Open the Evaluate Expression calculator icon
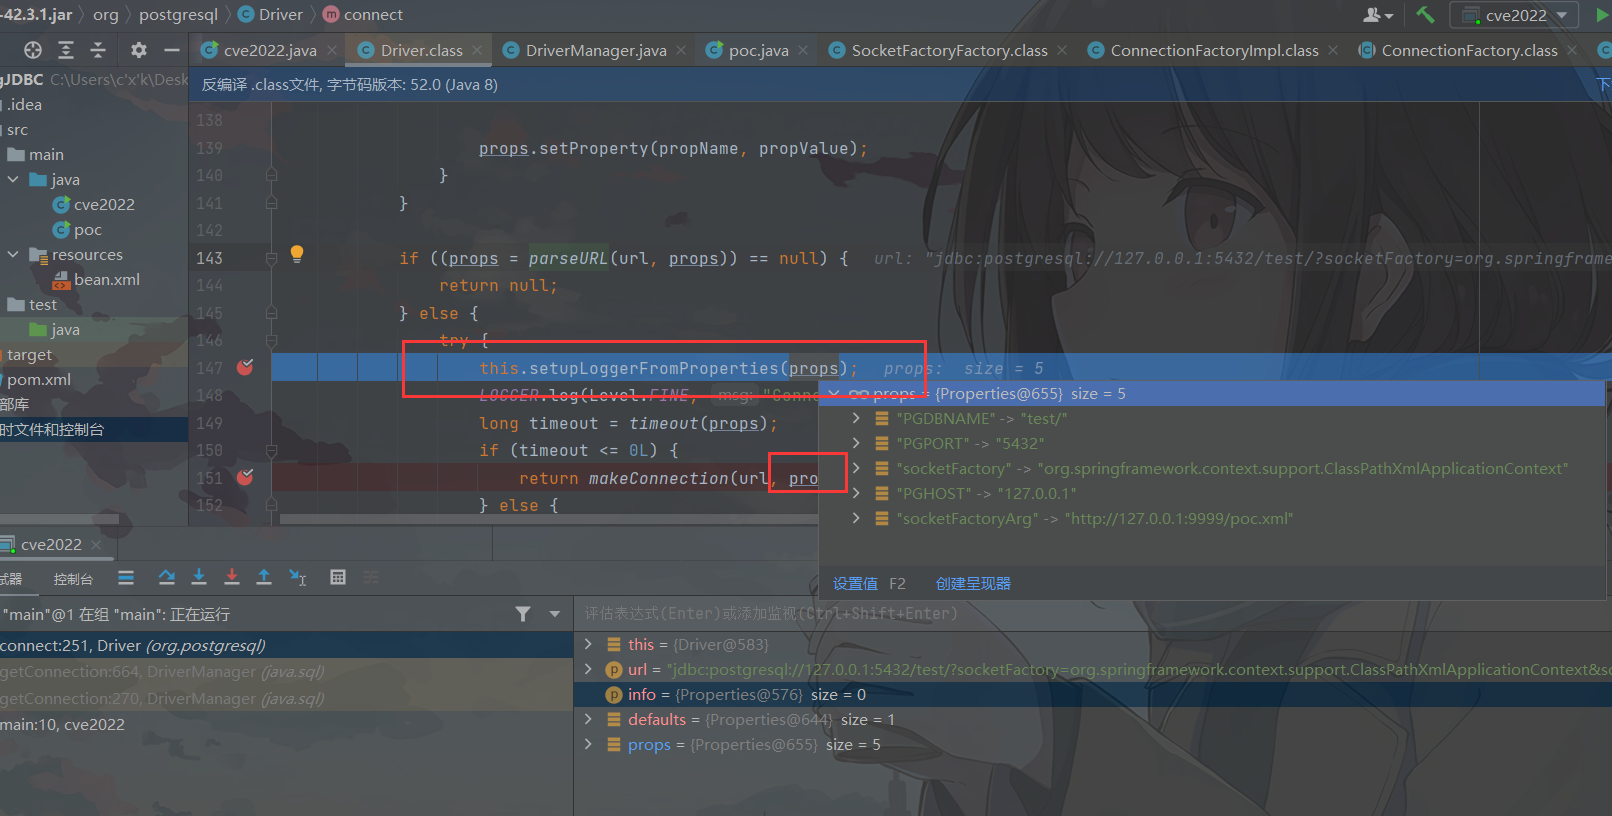The height and width of the screenshot is (816, 1612). click(x=338, y=577)
